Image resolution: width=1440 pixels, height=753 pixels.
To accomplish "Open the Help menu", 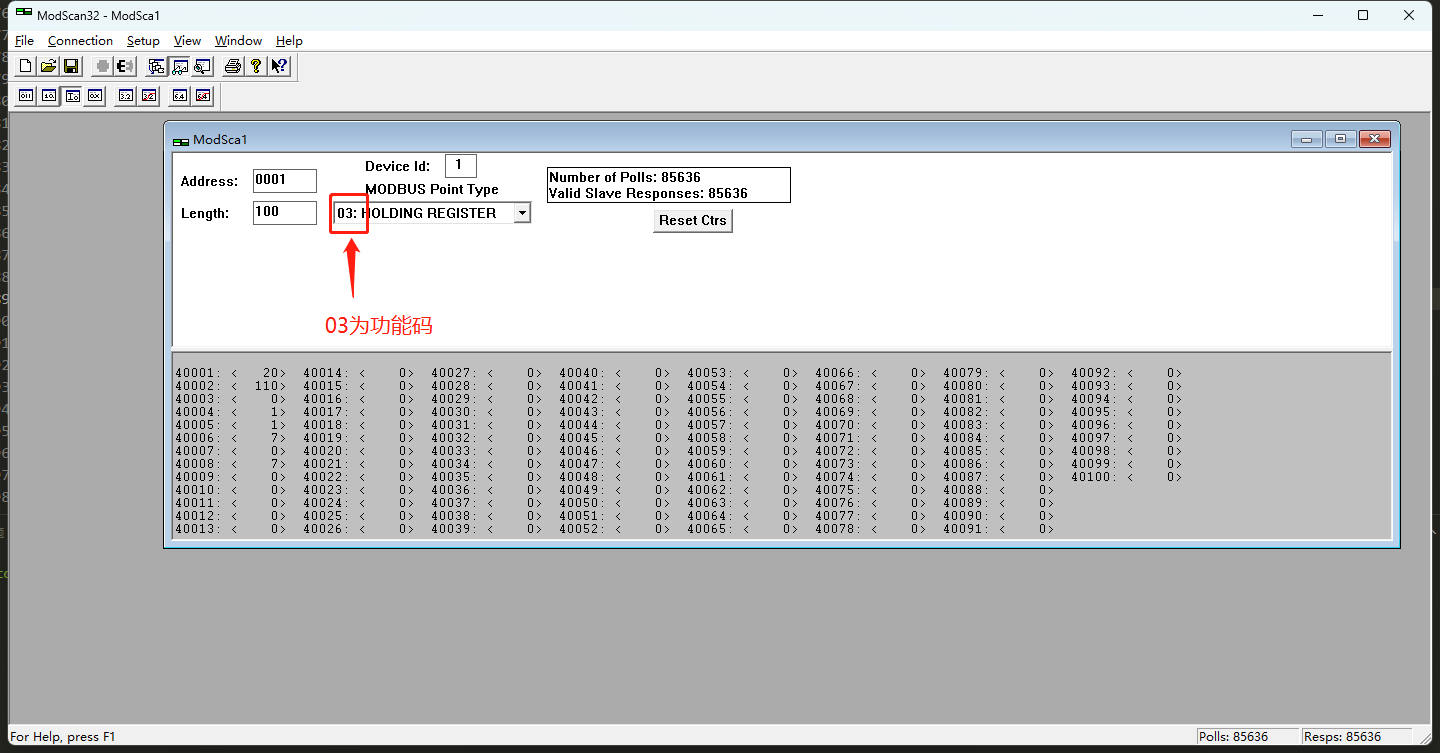I will pyautogui.click(x=289, y=41).
